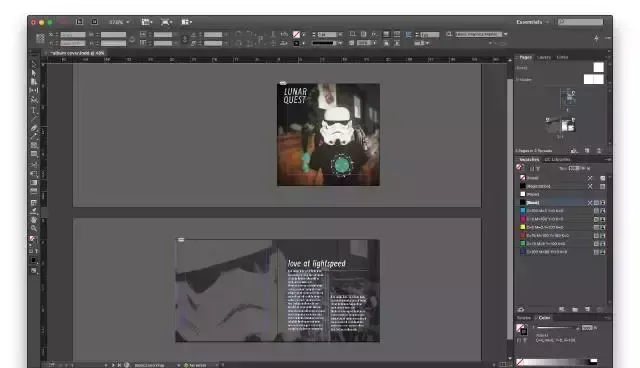Click the Lunar Quest cover page image

click(x=328, y=135)
